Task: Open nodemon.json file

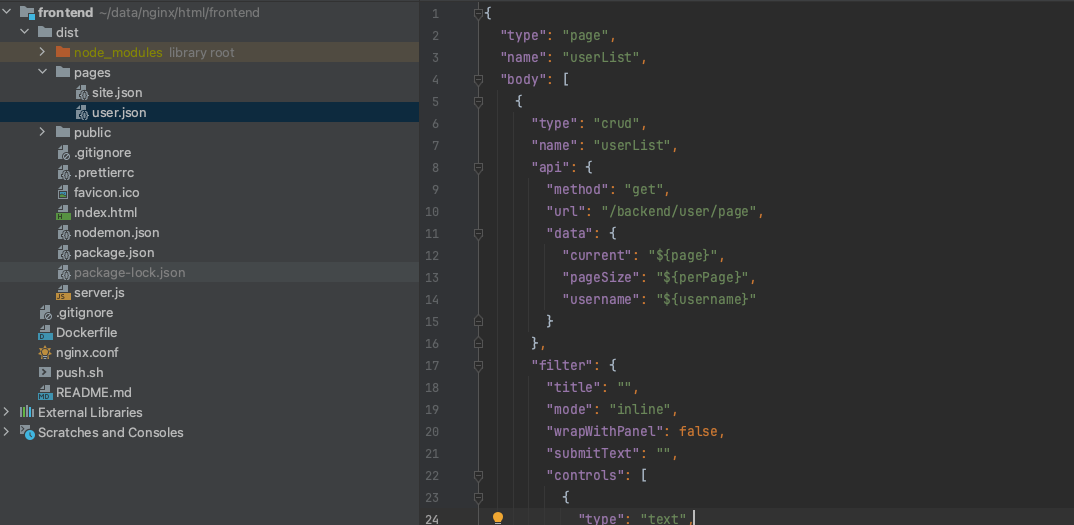Action: click(x=116, y=232)
